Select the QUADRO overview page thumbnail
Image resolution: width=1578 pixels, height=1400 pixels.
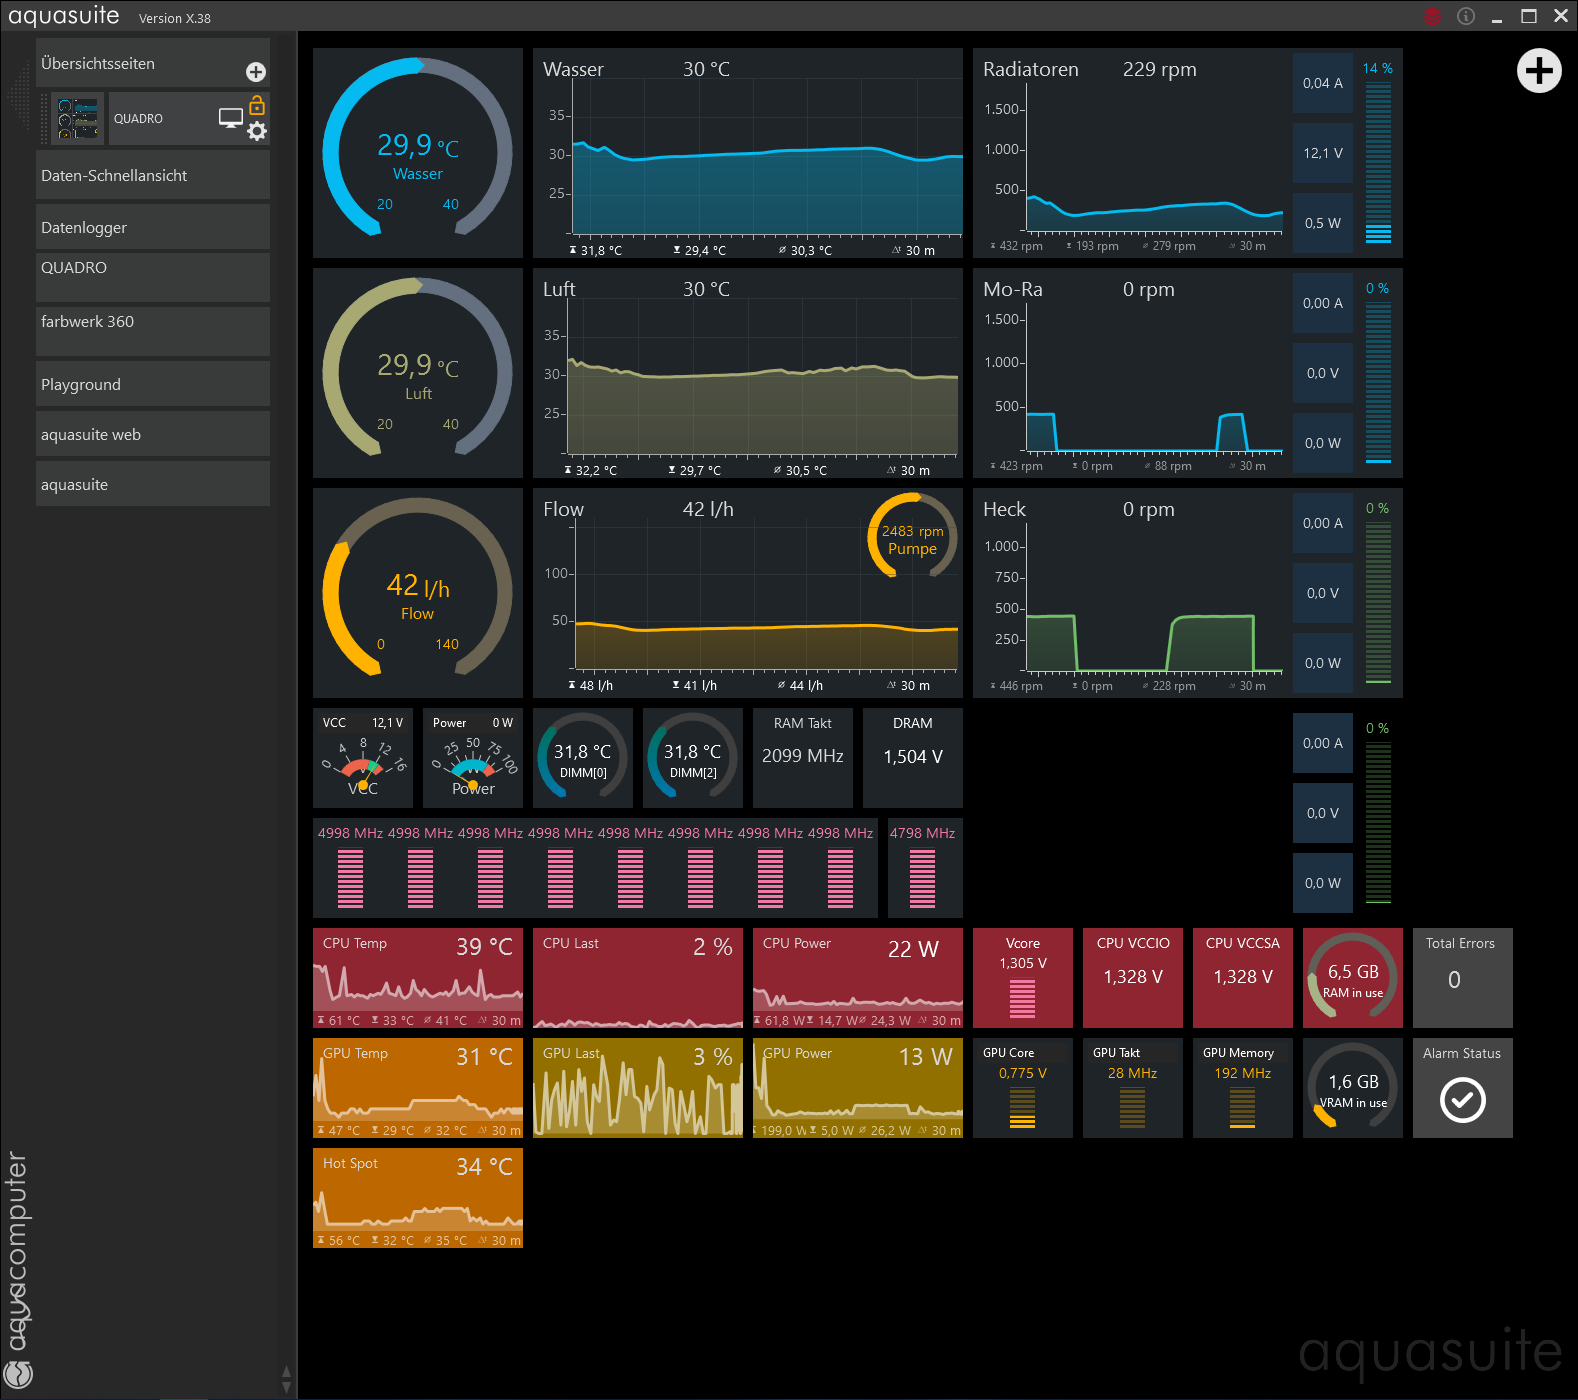click(x=78, y=119)
